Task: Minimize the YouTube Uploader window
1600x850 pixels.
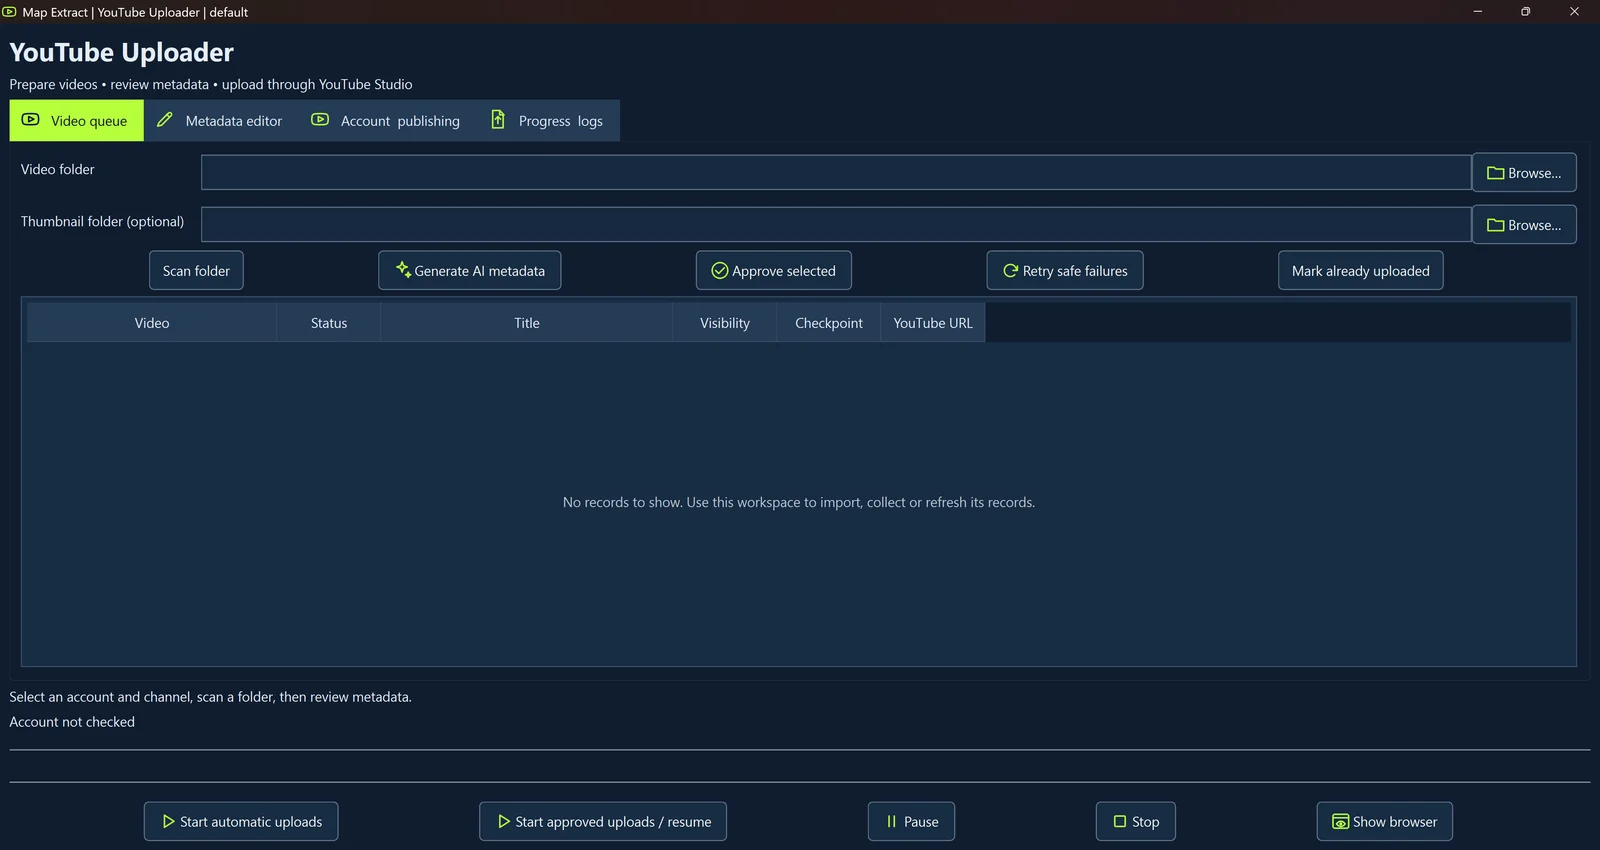Action: click(1478, 12)
